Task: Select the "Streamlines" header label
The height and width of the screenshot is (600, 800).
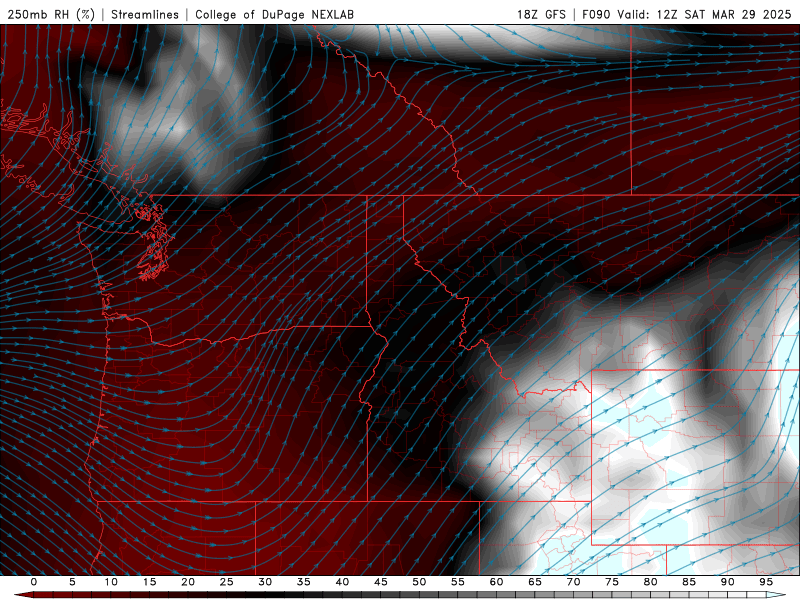Action: pyautogui.click(x=145, y=14)
